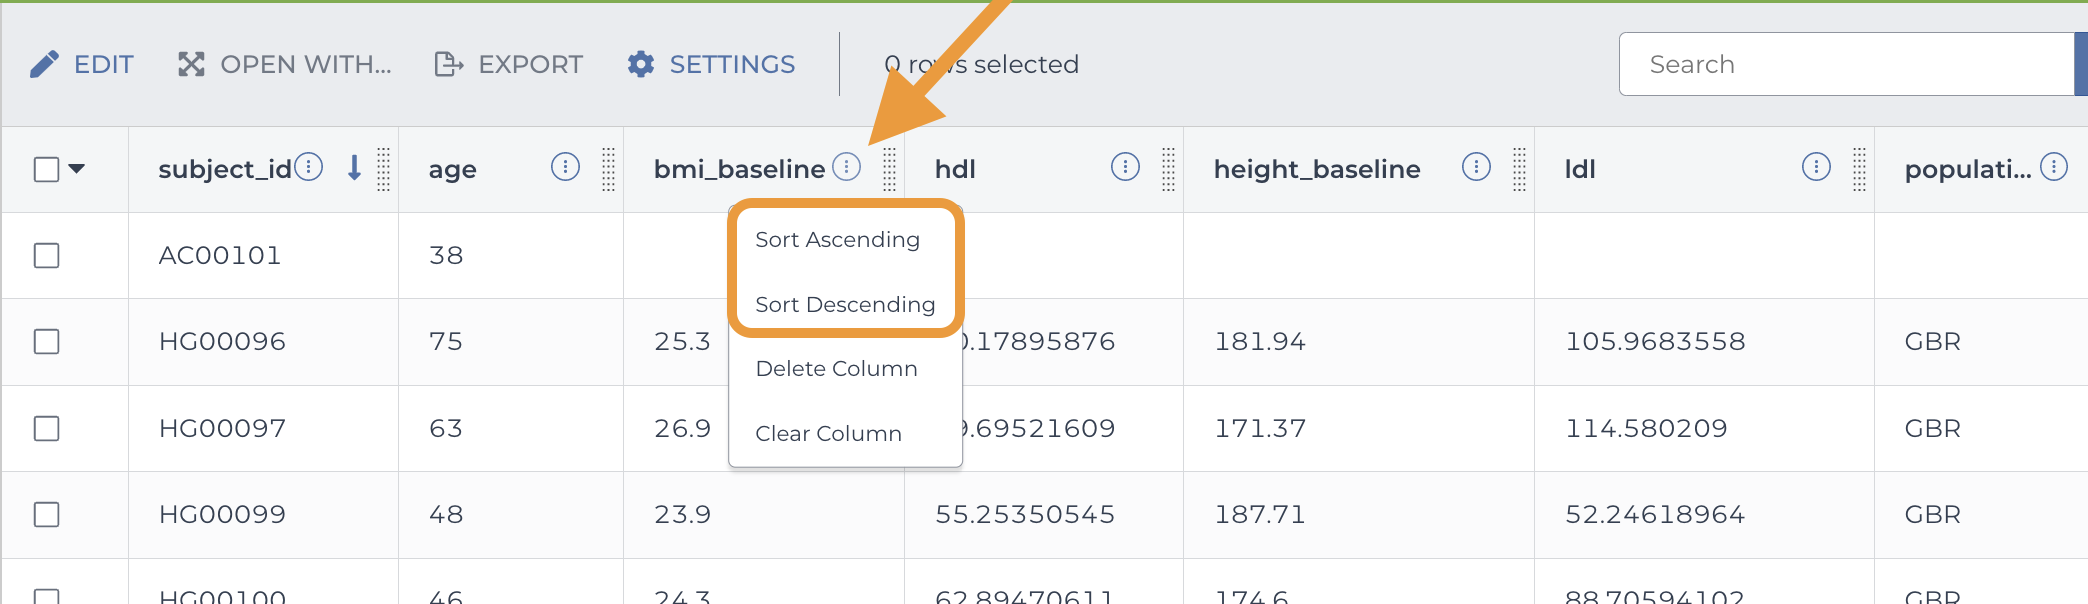The width and height of the screenshot is (2088, 604).
Task: Click age column drag handle
Action: click(608, 169)
